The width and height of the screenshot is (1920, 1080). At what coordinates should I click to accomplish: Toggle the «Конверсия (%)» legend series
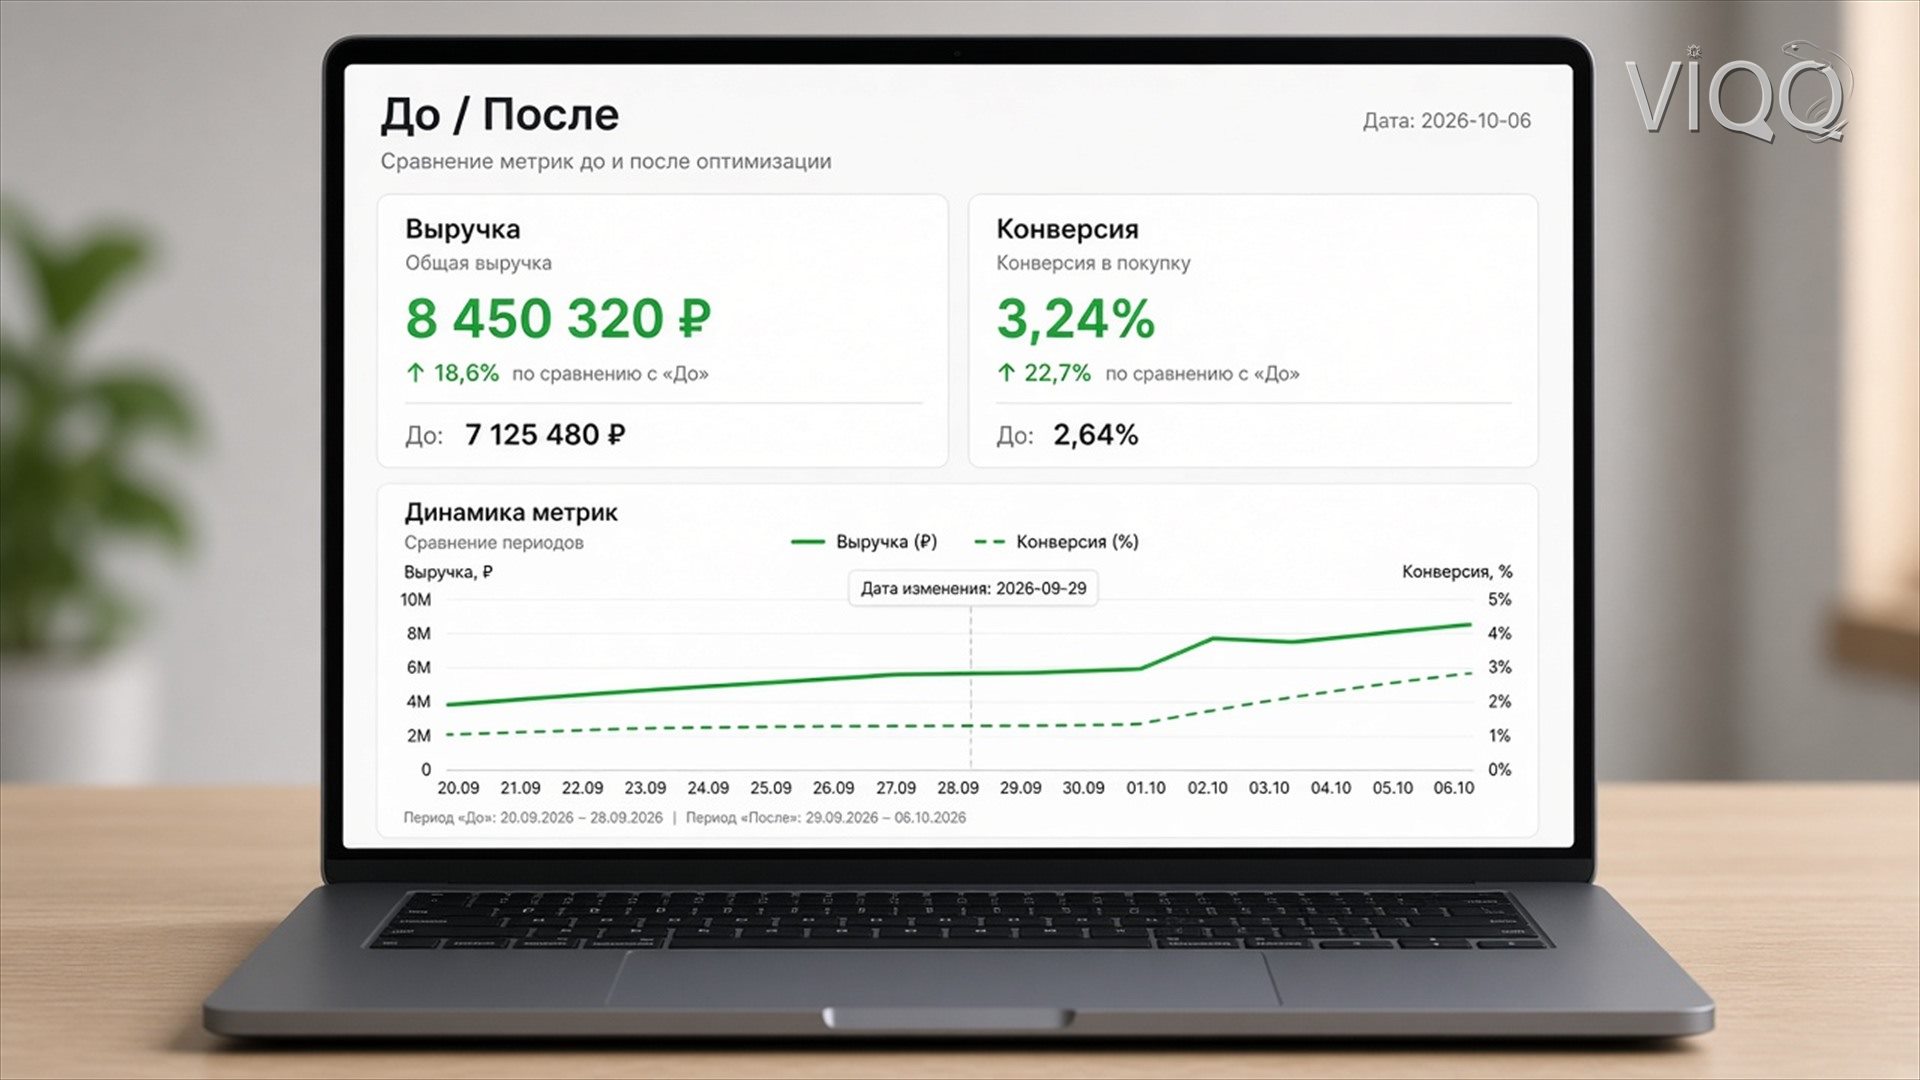[1057, 542]
